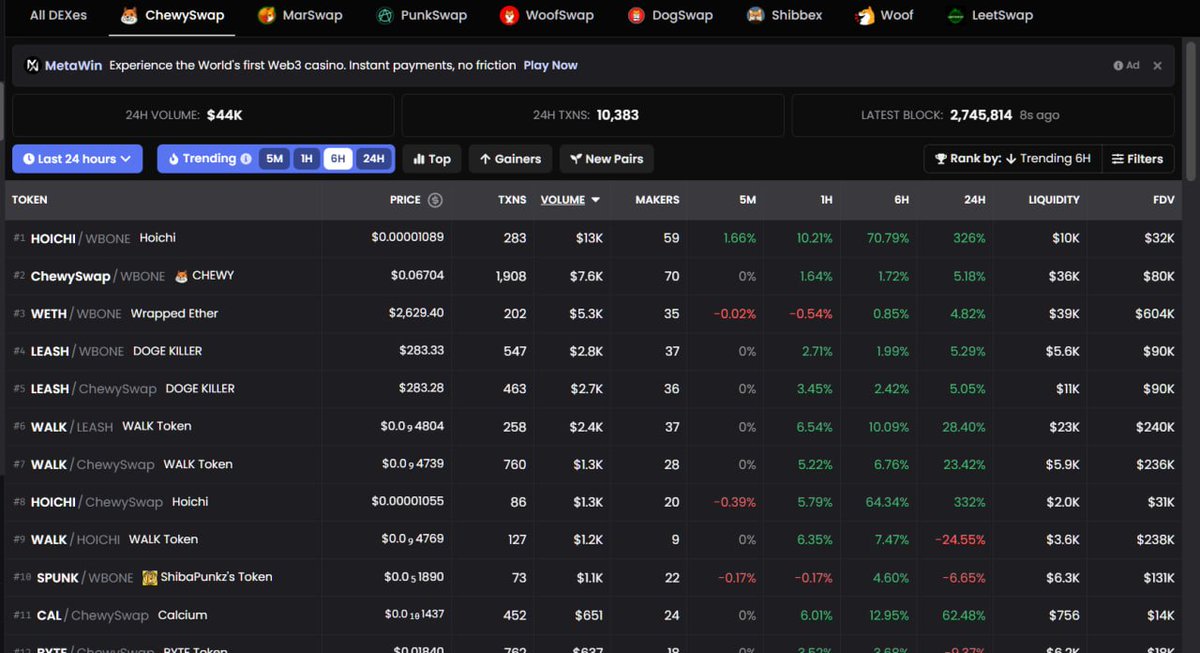Click the LATEST BLOCK 2,745,814 stat
This screenshot has width=1200, height=653.
point(983,115)
